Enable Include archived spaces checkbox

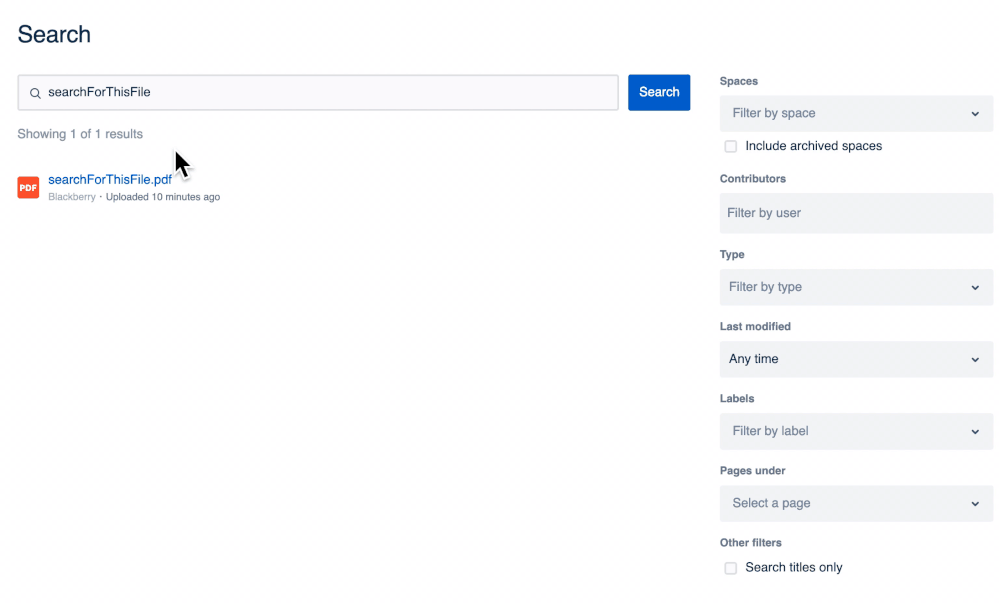click(731, 146)
